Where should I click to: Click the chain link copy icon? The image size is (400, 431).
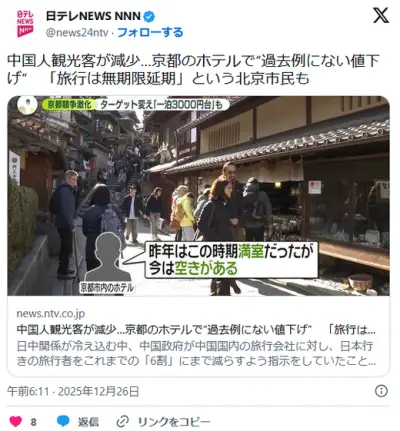[122, 422]
